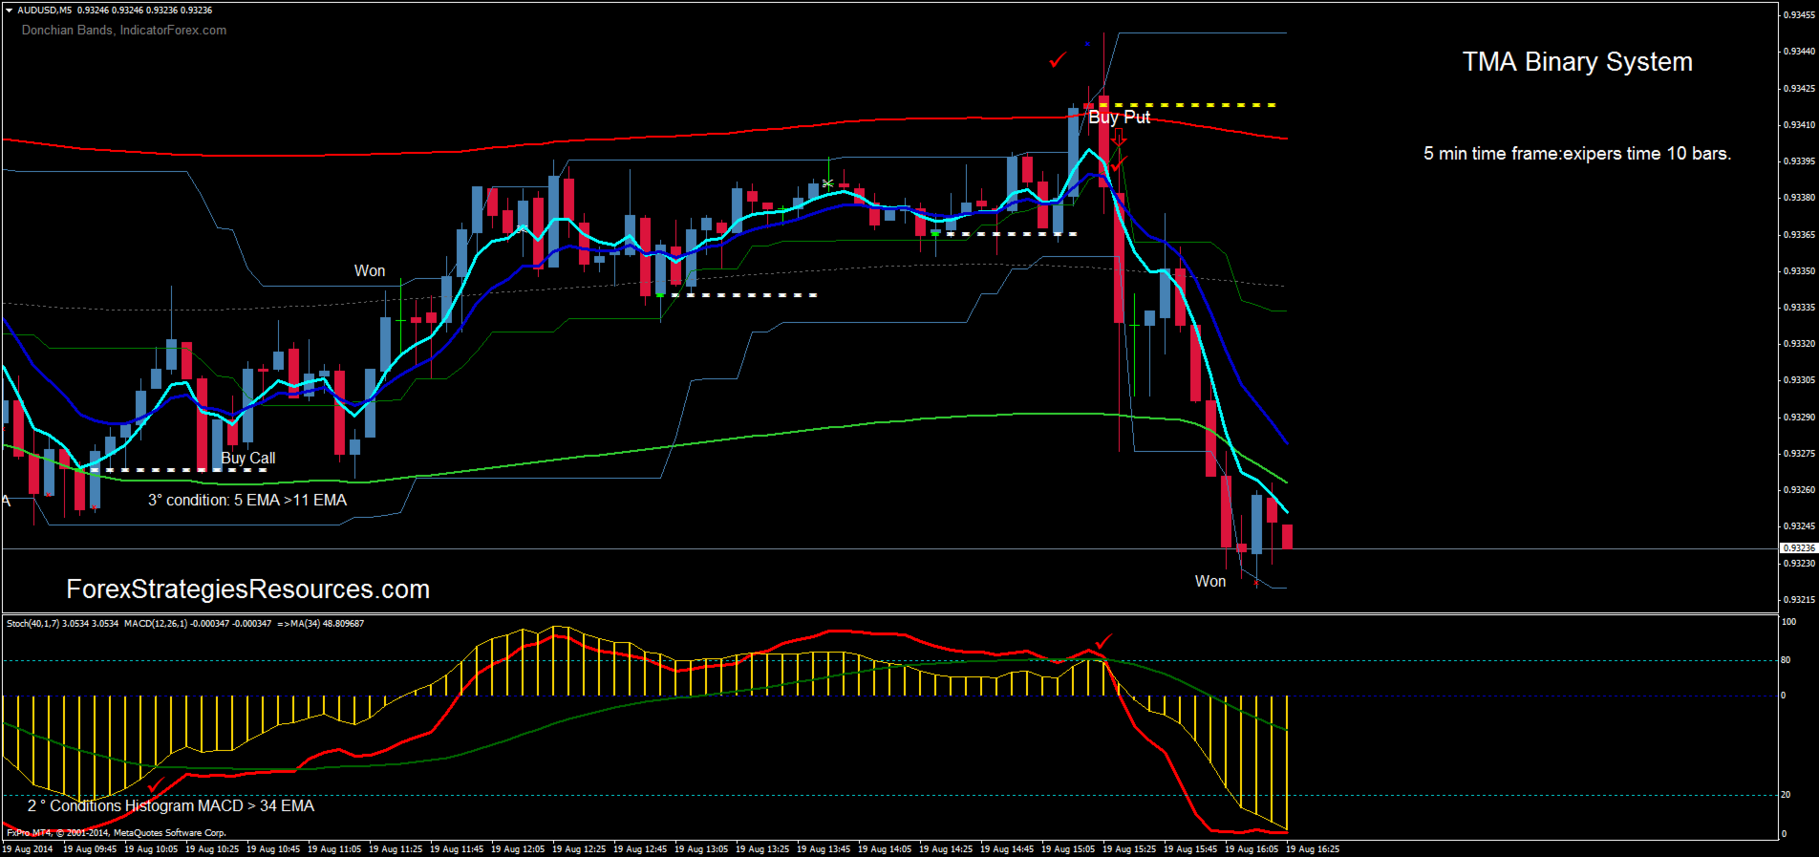The image size is (1819, 857).
Task: Select the red down arrow under Buy Put
Action: pyautogui.click(x=1119, y=139)
